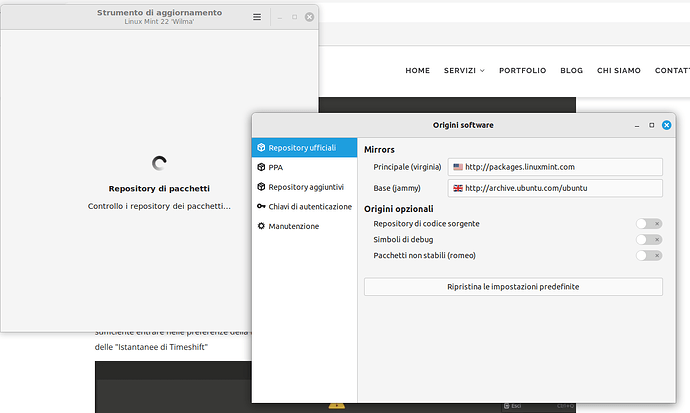Click the PPA package icon
Viewport: 690px width, 413px height.
pyautogui.click(x=261, y=167)
